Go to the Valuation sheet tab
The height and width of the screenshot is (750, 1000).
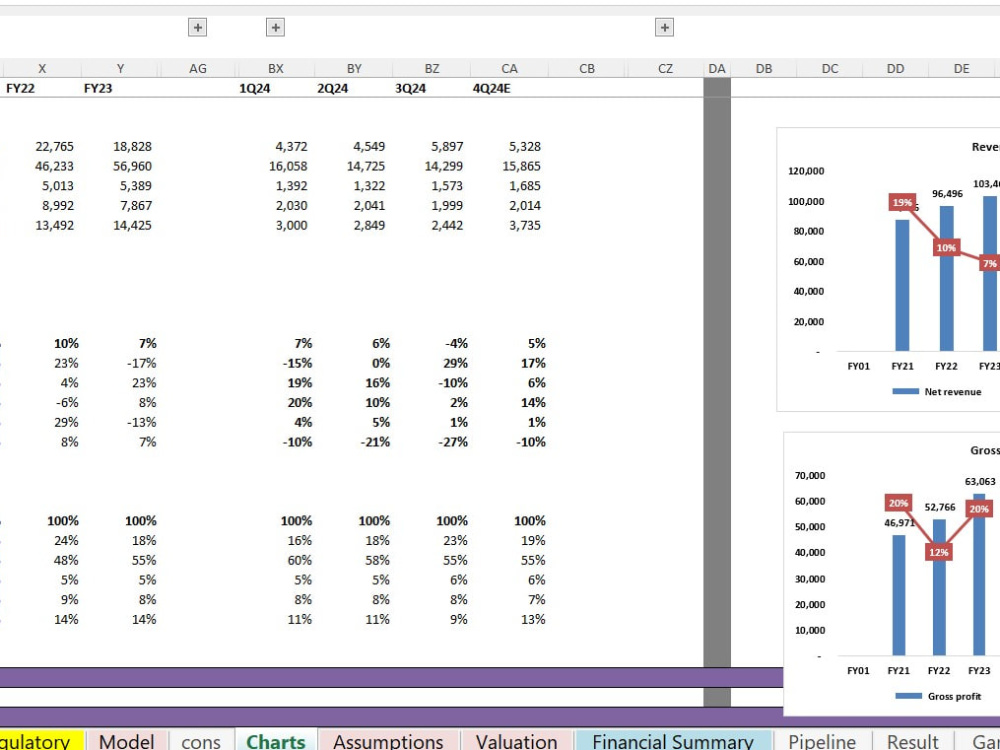point(517,740)
